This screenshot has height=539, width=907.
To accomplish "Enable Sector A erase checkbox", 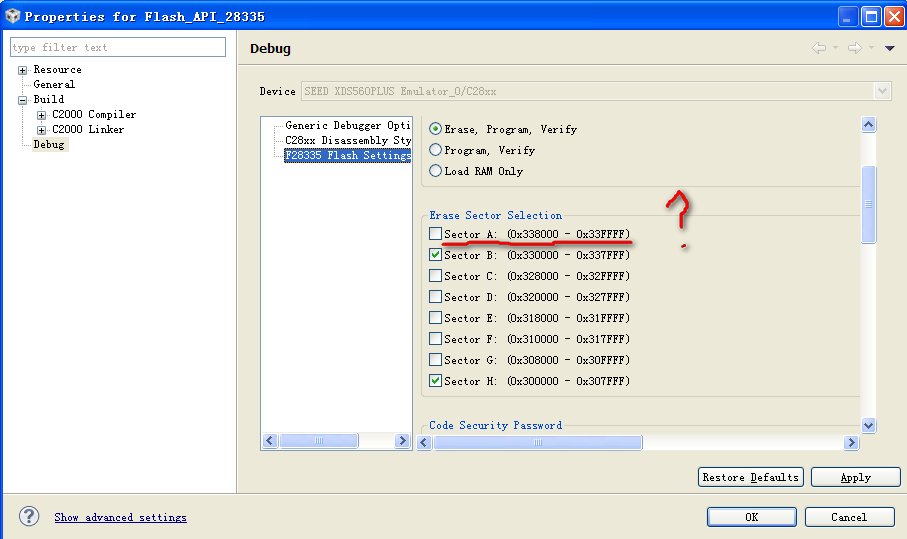I will 436,234.
